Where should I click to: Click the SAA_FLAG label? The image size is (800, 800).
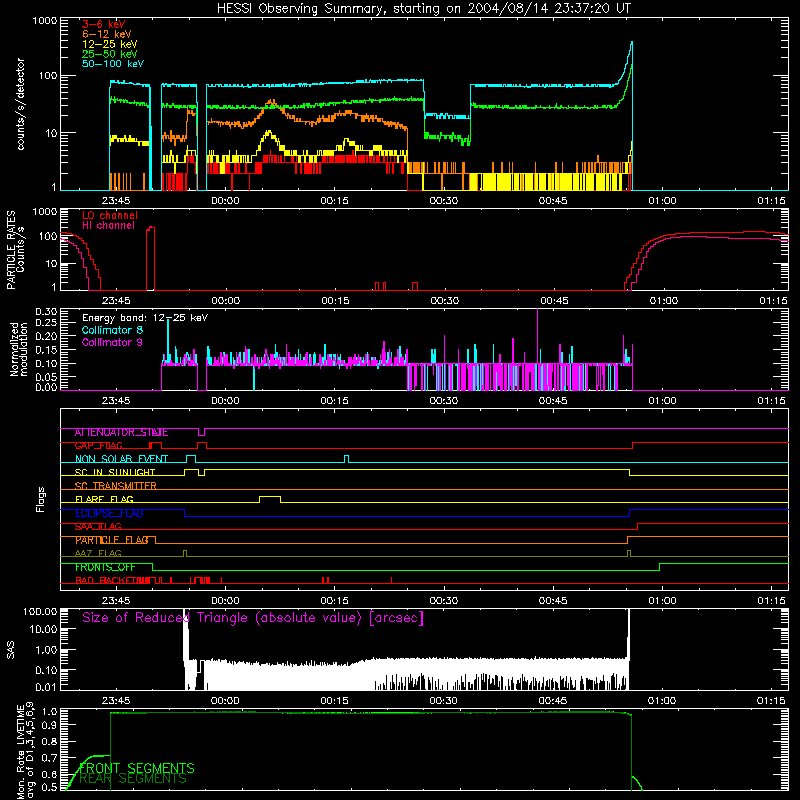[98, 526]
